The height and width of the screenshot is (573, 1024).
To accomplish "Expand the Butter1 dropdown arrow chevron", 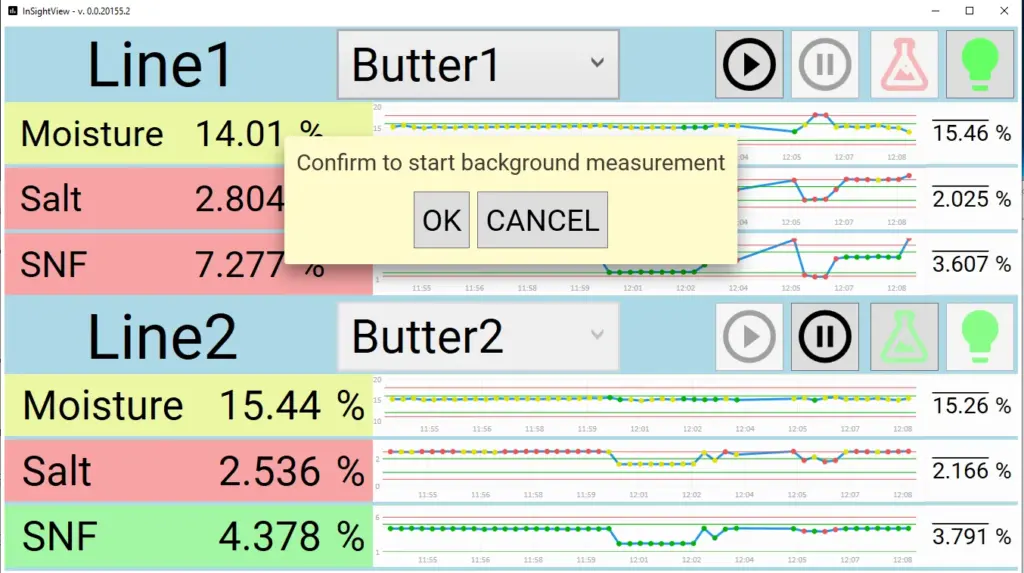I will click(597, 63).
